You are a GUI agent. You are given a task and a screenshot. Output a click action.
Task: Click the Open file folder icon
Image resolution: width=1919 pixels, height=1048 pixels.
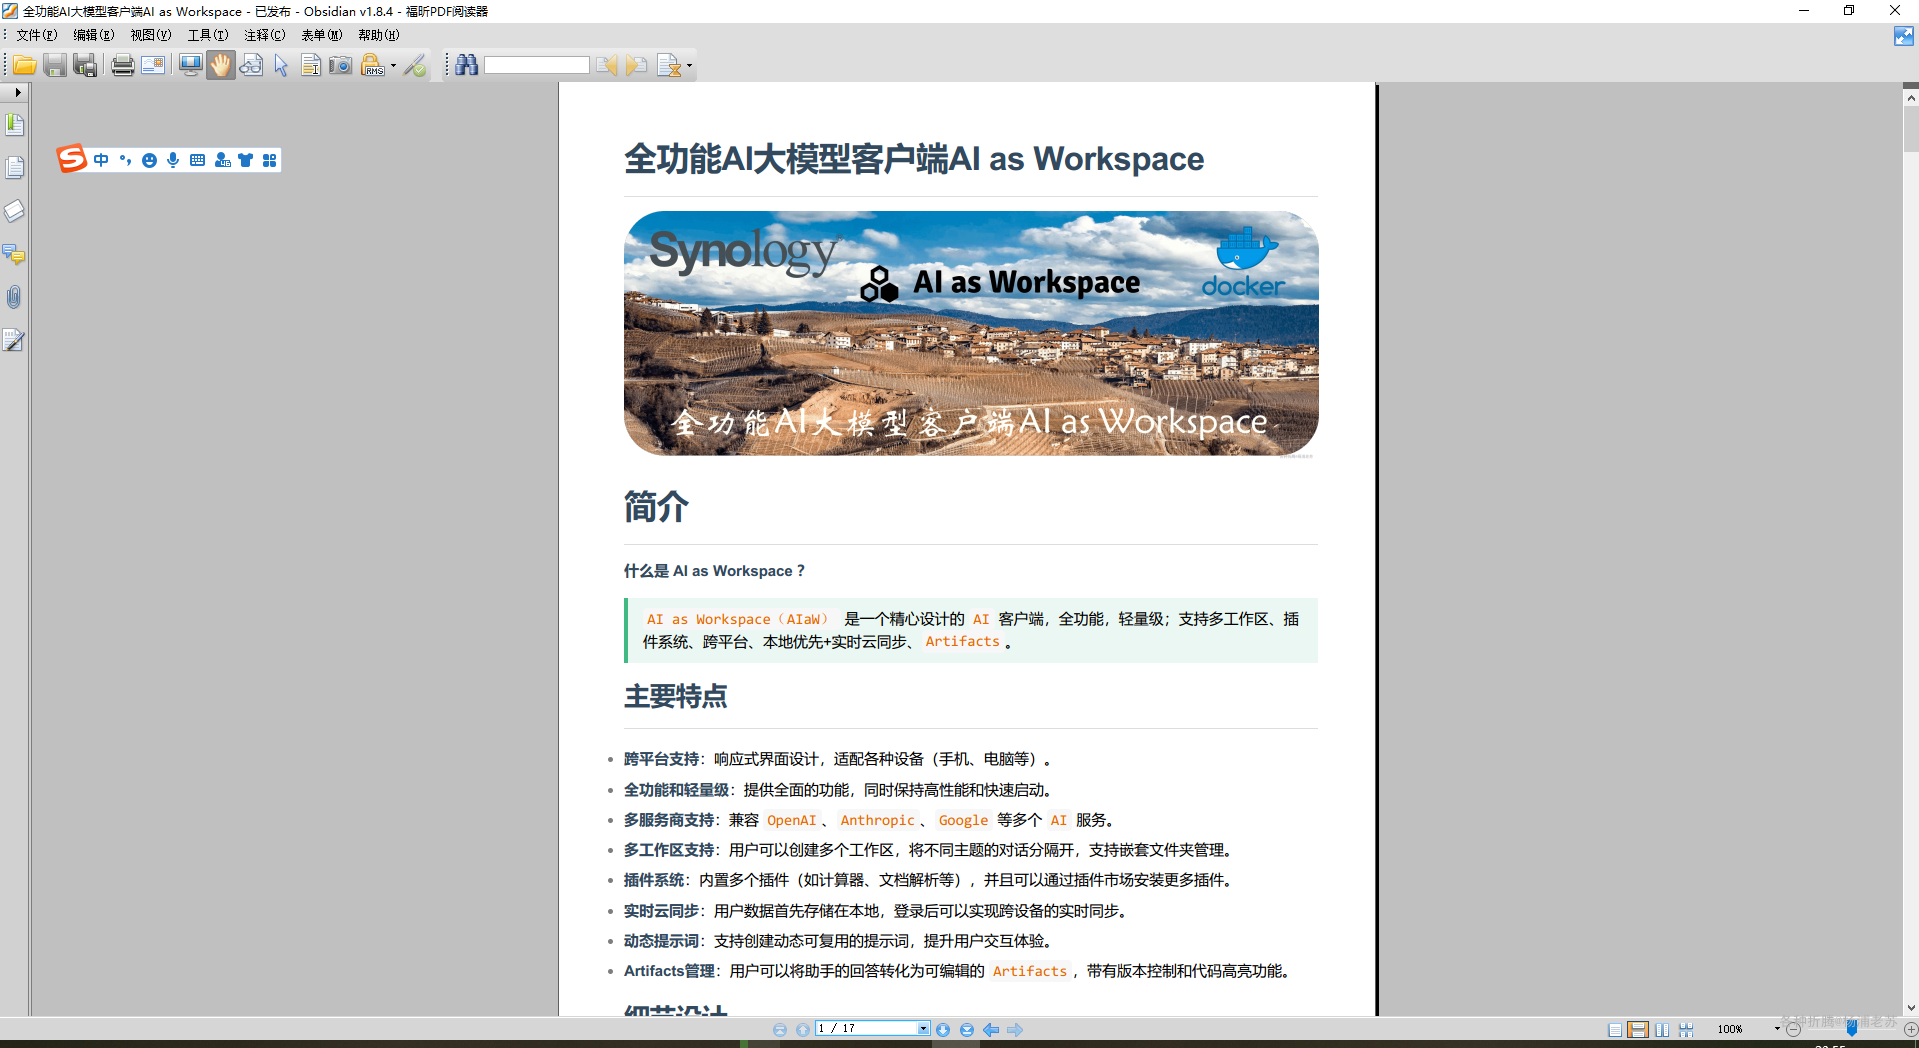(25, 66)
